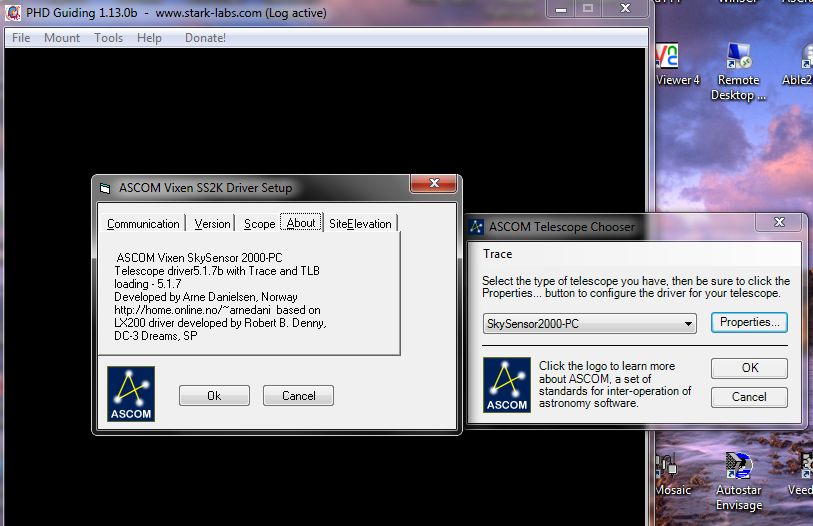813x526 pixels.
Task: Click the Driver Setup title bar icon
Action: coord(105,188)
